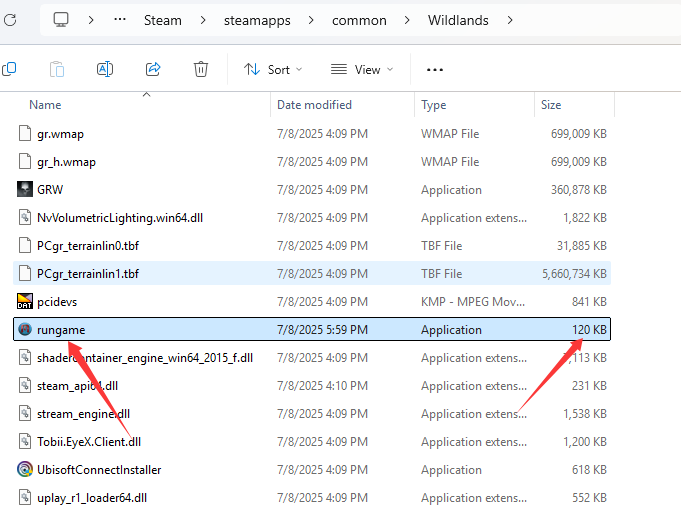This screenshot has width=681, height=515.
Task: Click the NvVolumetricLighting.win64.dll file icon
Action: click(25, 218)
